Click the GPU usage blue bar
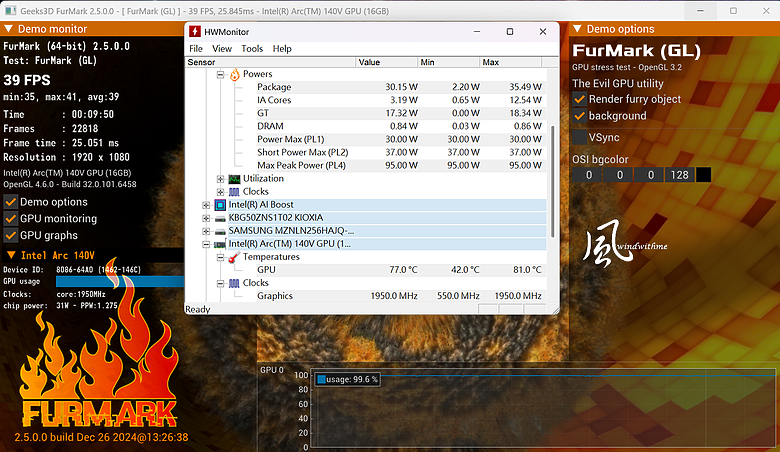Viewport: 780px width, 452px height. tap(120, 282)
